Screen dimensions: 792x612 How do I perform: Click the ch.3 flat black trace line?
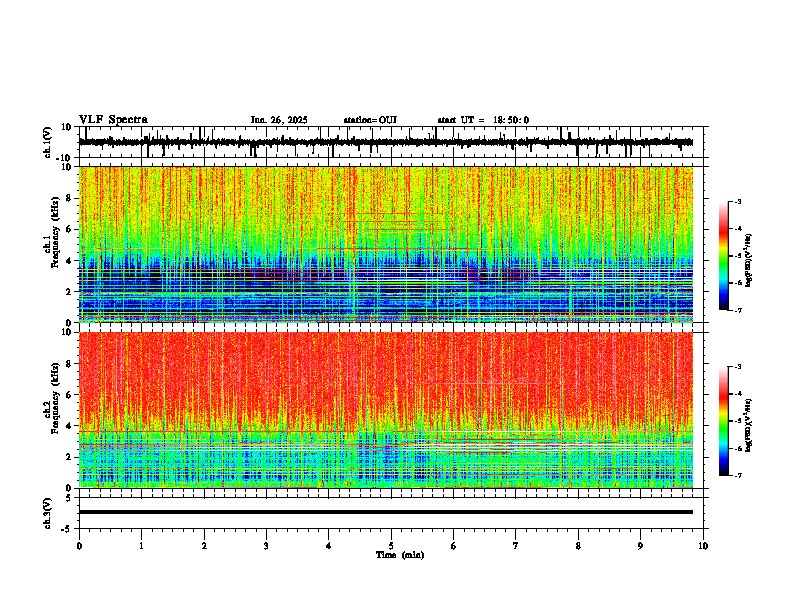[386, 512]
